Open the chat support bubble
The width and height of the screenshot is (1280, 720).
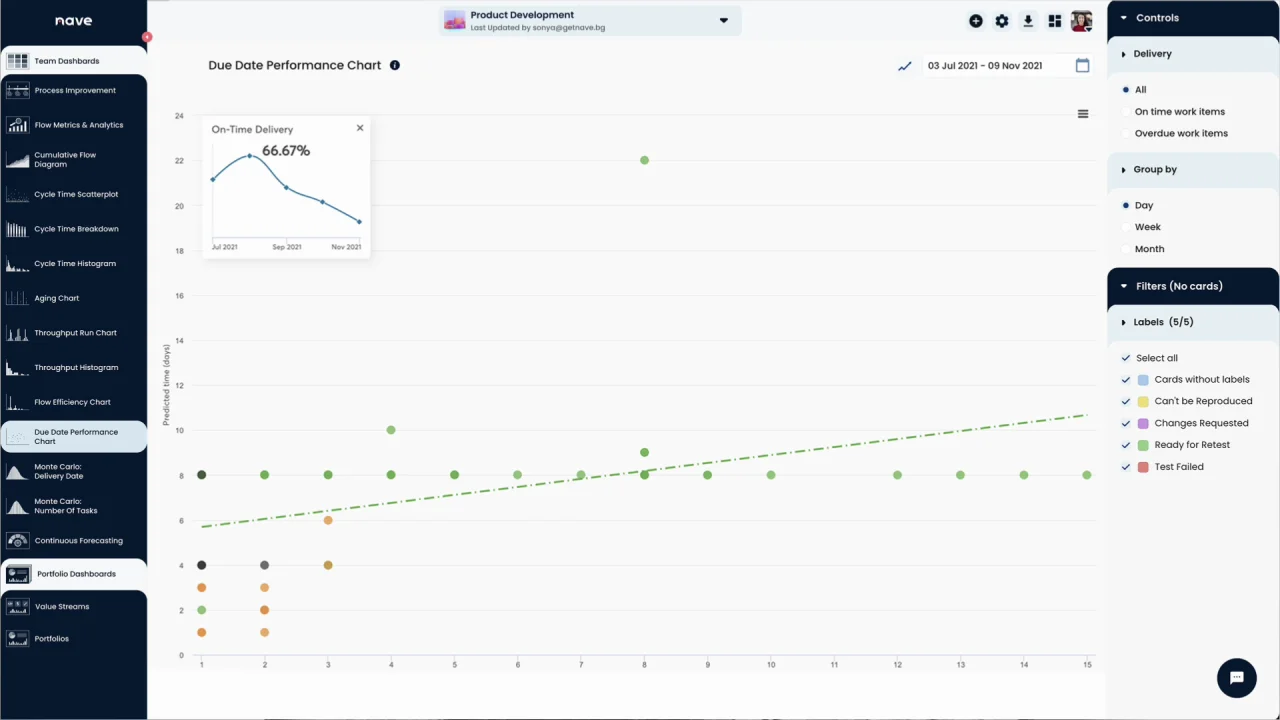[1236, 678]
